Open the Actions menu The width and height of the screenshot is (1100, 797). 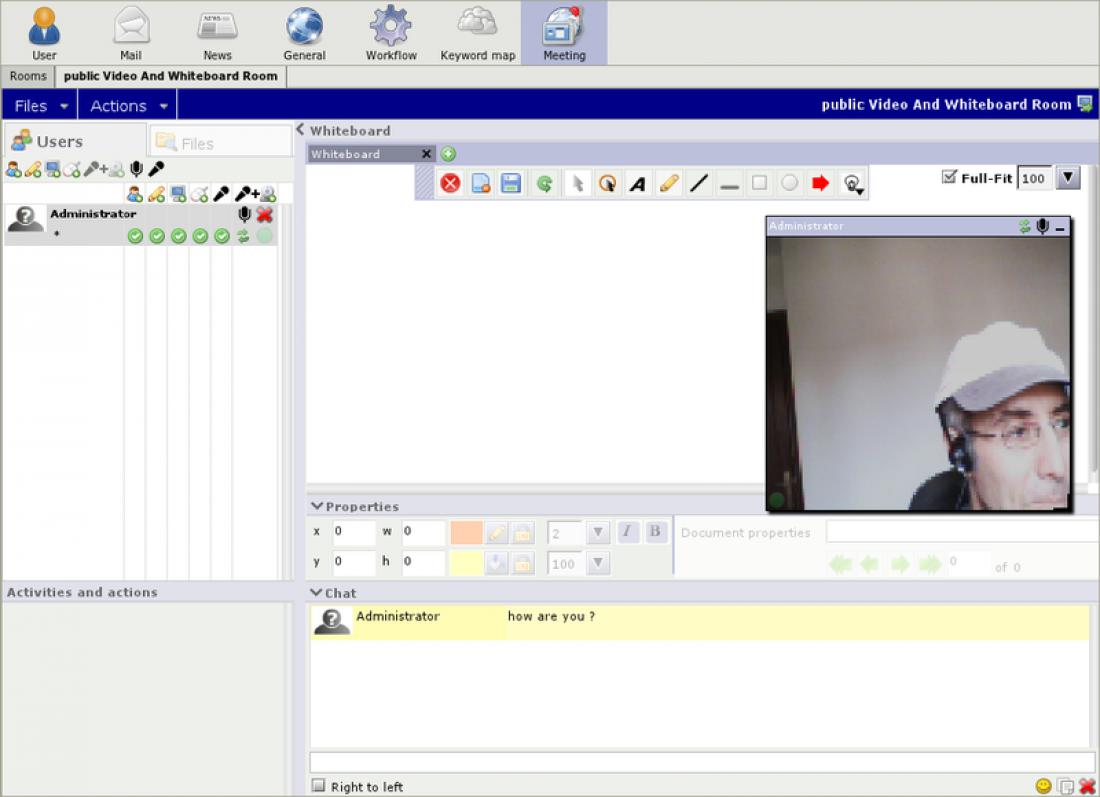click(126, 104)
